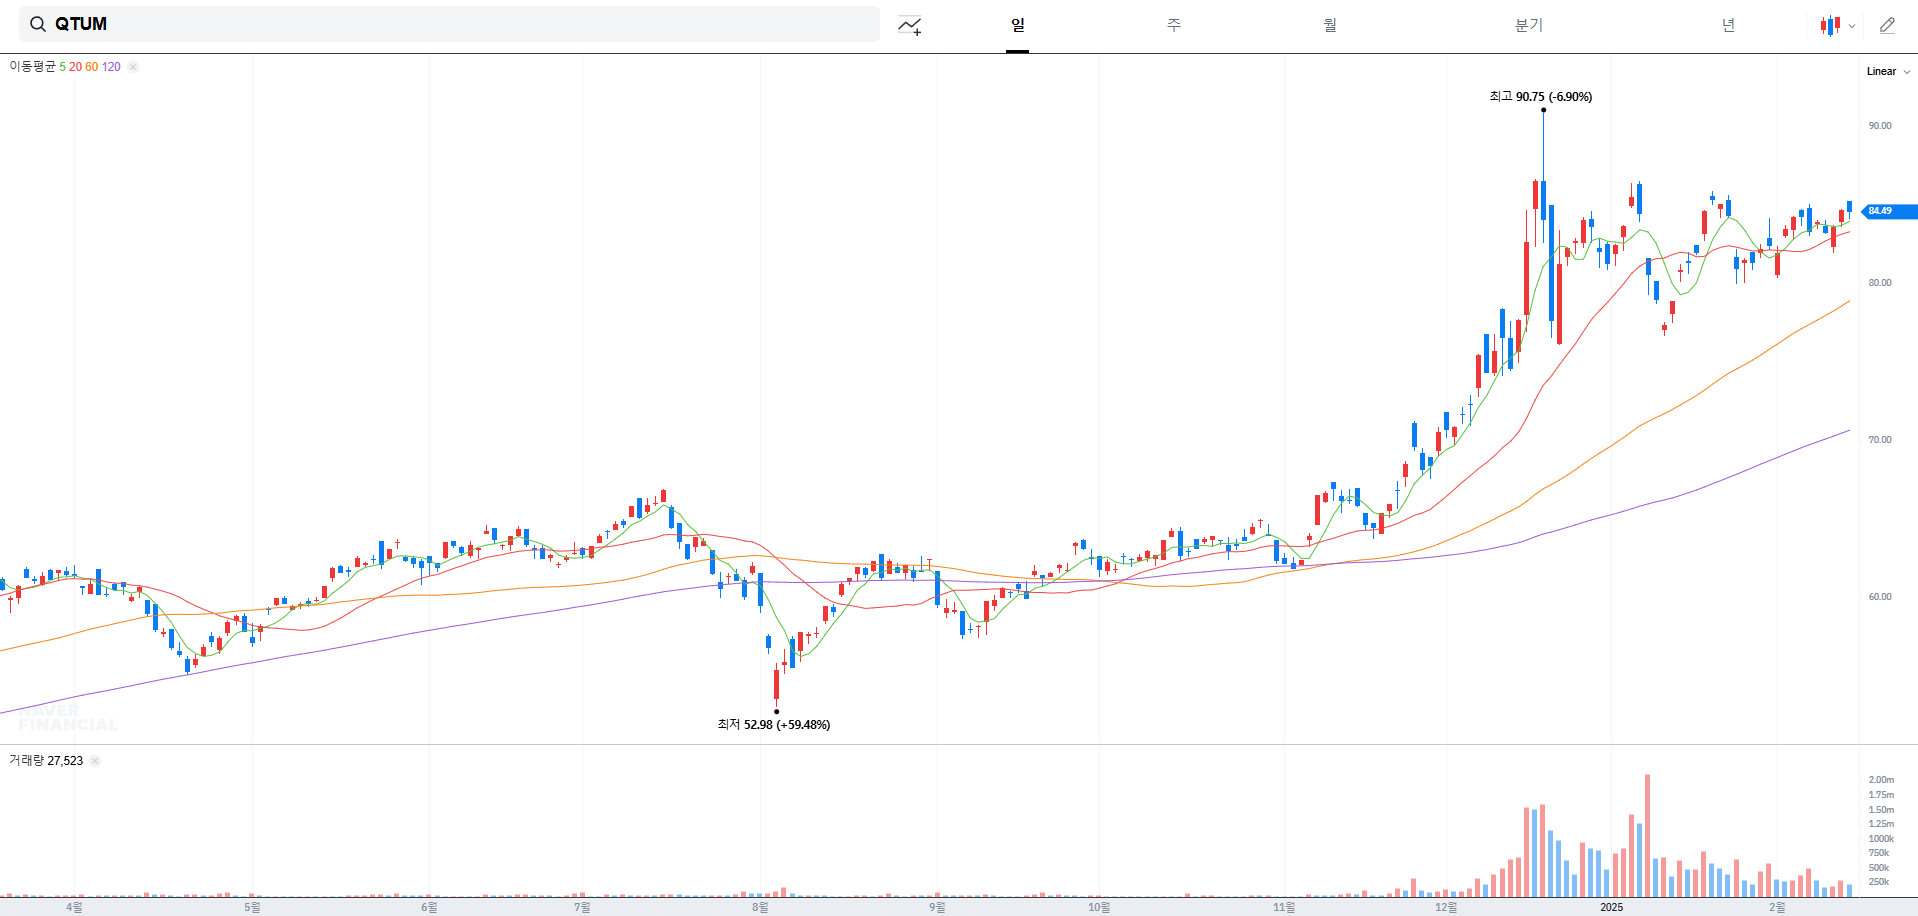
Task: Click the green 5-day moving average label
Action: coord(63,67)
